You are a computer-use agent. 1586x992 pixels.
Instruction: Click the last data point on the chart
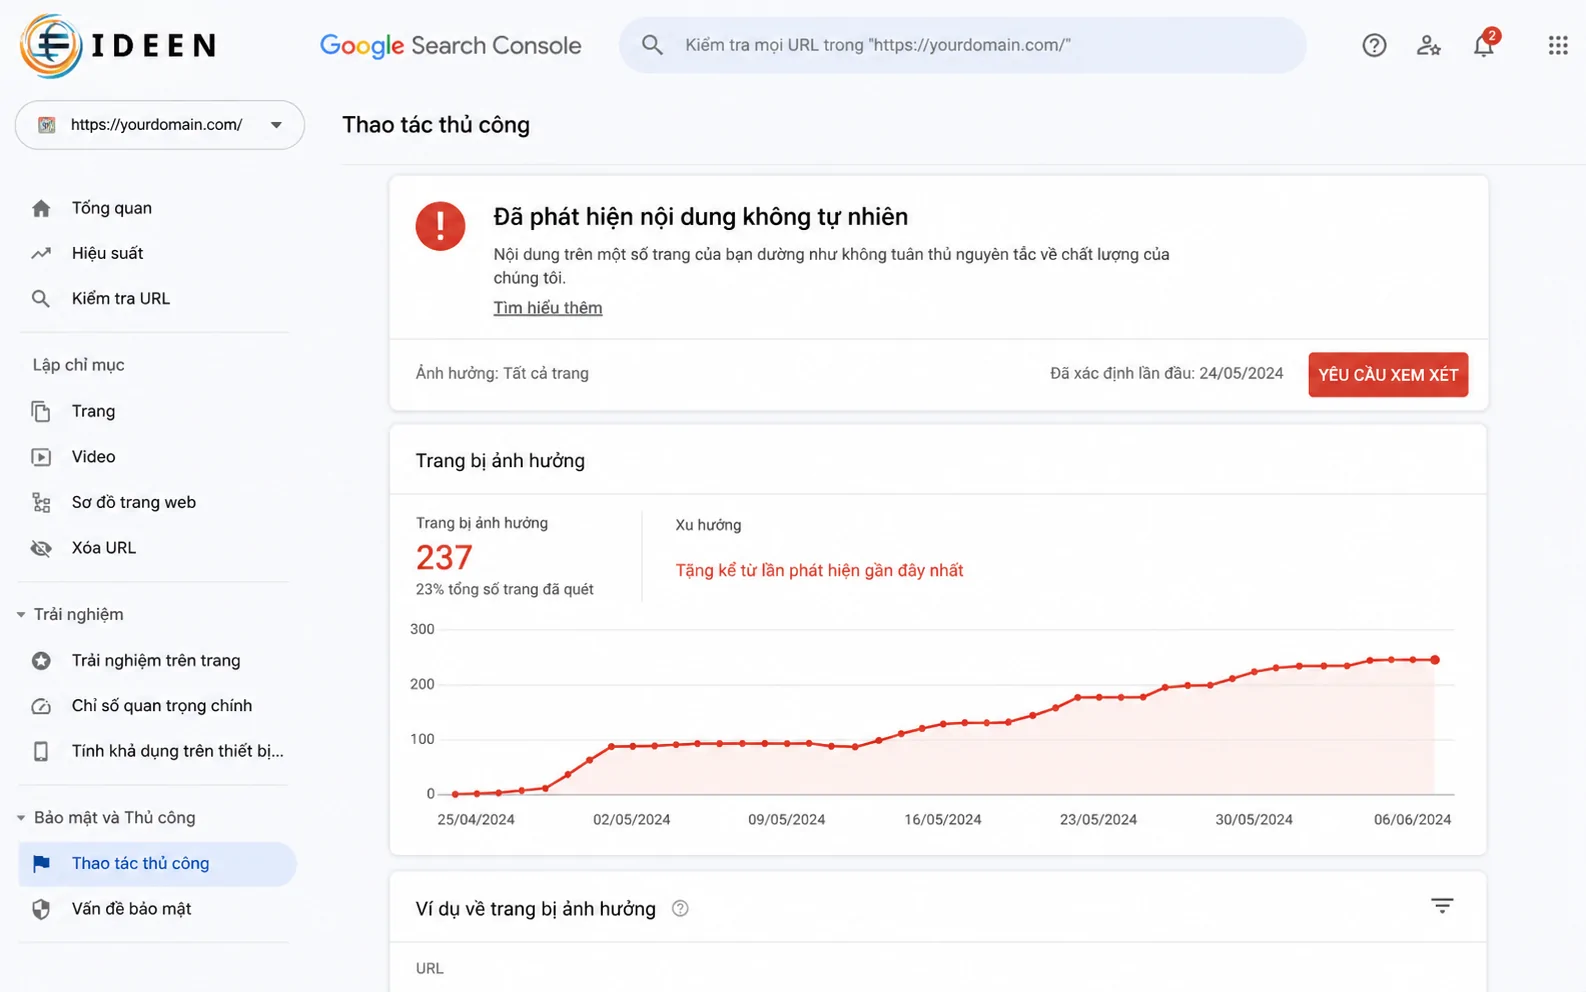tap(1435, 660)
